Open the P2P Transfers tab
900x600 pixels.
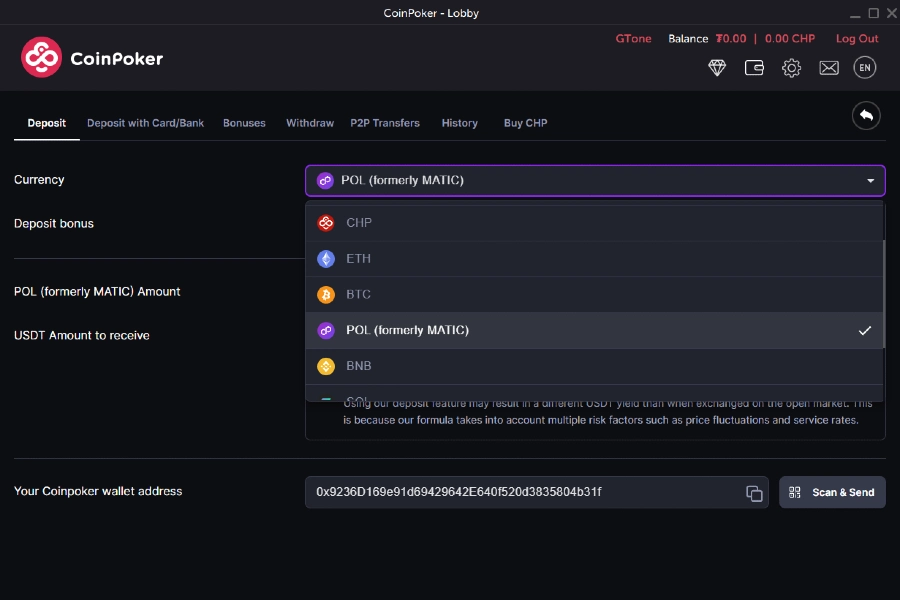[385, 123]
